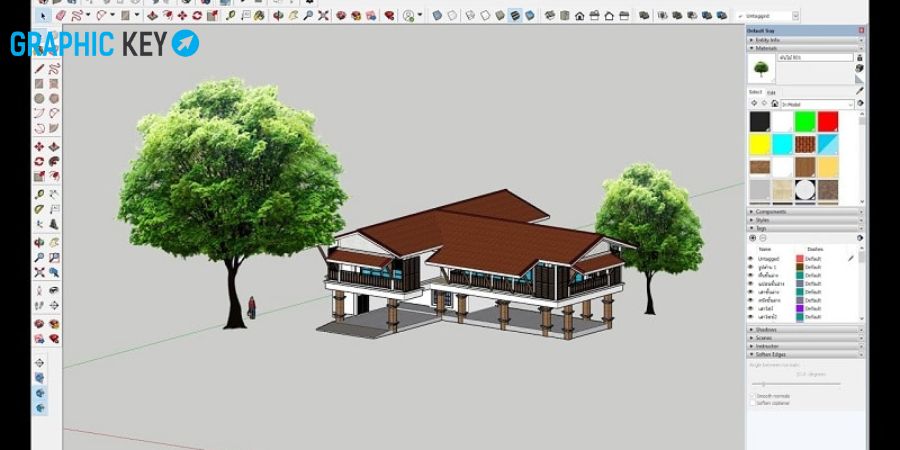Screen dimensions: 900x450
Task: Expand the Entity Info panel
Action: (805, 40)
